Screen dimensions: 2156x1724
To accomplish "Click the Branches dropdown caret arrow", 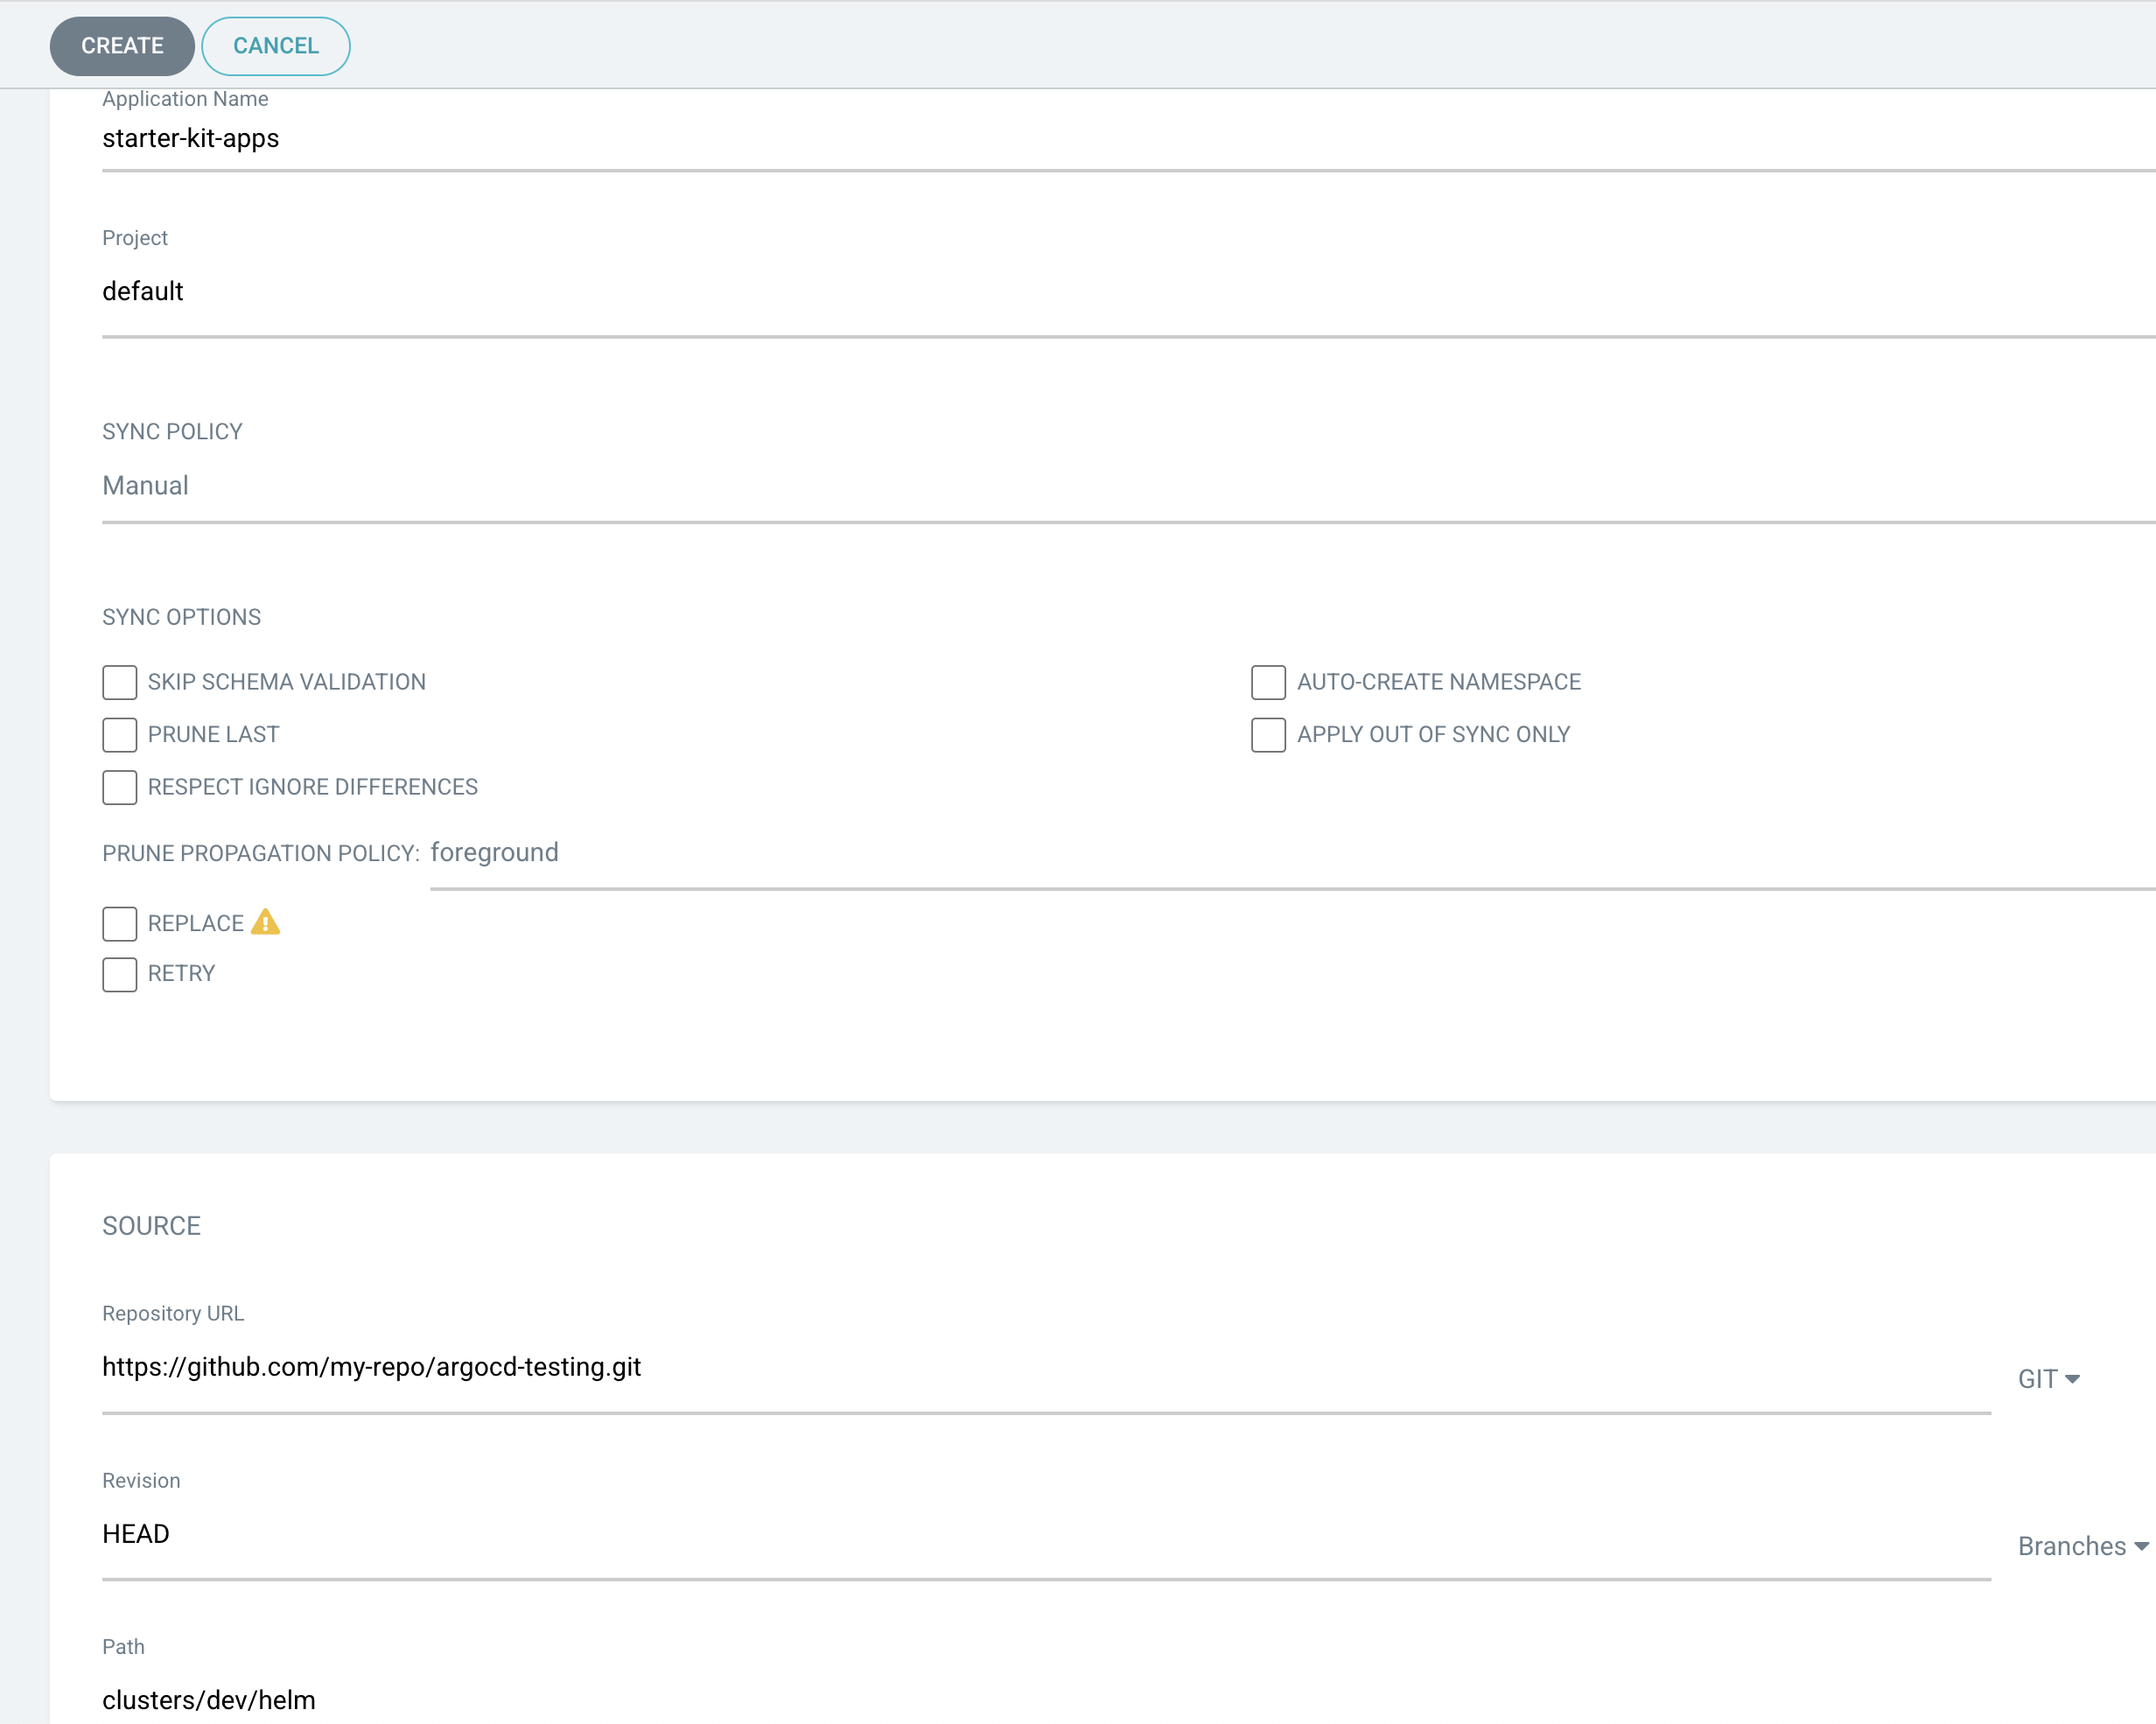I will pyautogui.click(x=2141, y=1546).
